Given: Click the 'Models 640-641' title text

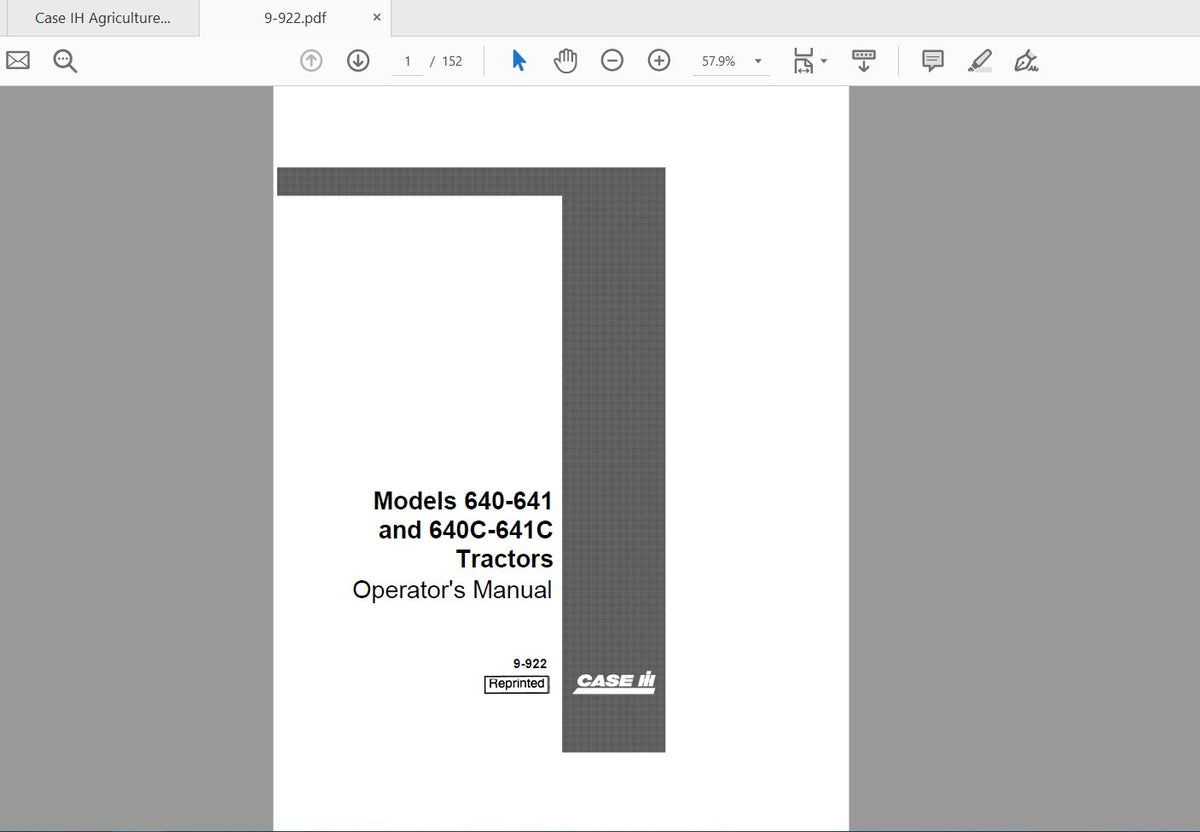Looking at the screenshot, I should click(x=463, y=500).
